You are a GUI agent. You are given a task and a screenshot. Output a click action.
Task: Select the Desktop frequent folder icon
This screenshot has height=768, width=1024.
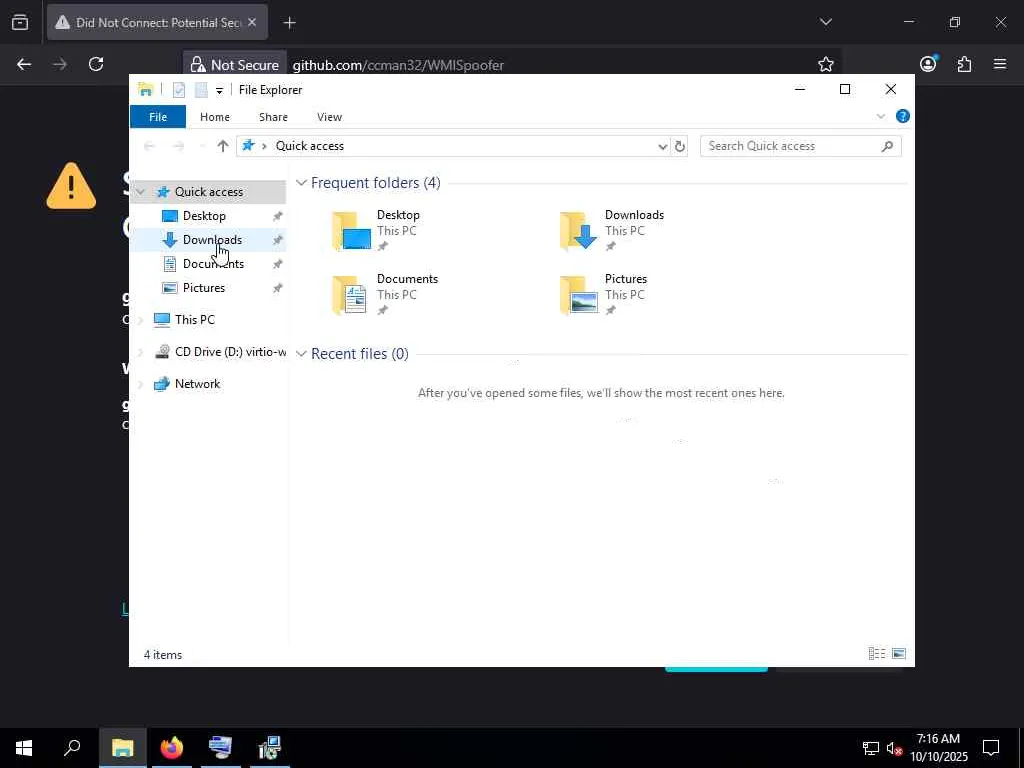point(351,231)
